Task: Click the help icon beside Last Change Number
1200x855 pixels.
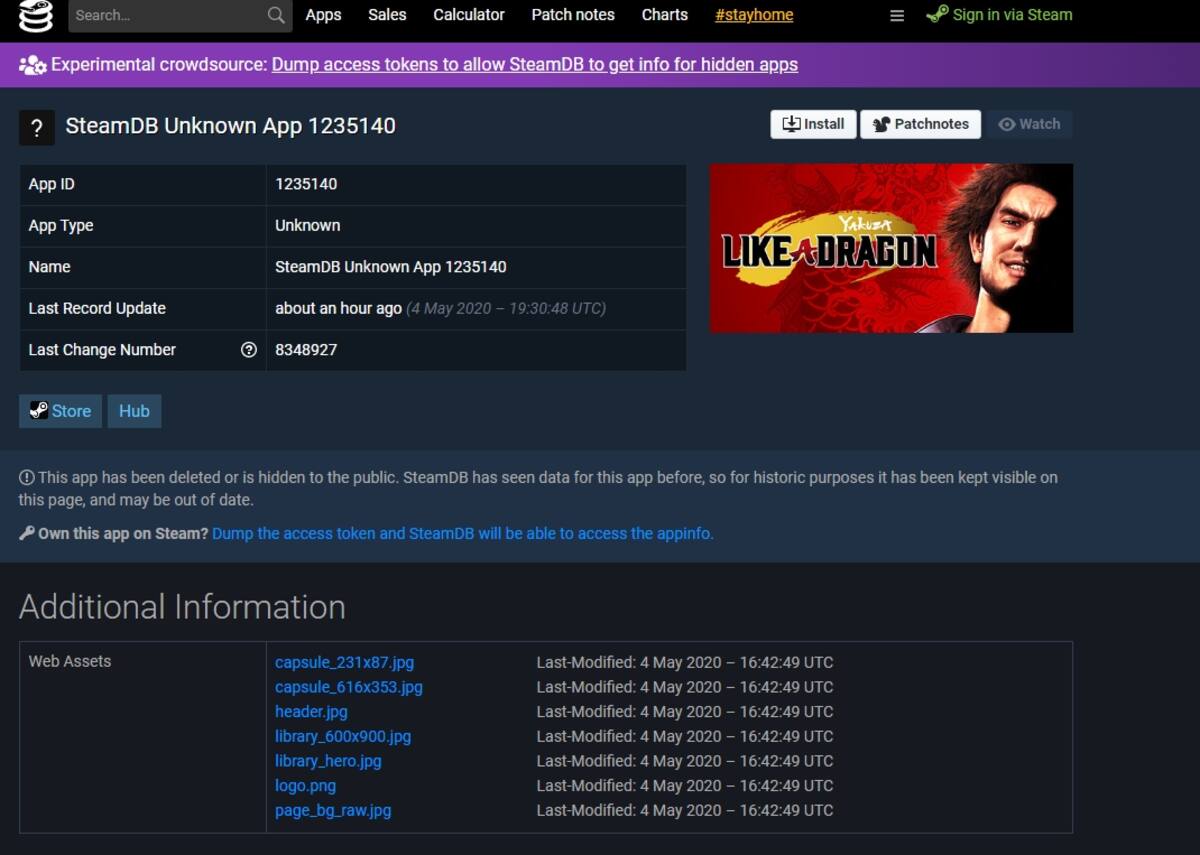Action: click(x=249, y=350)
